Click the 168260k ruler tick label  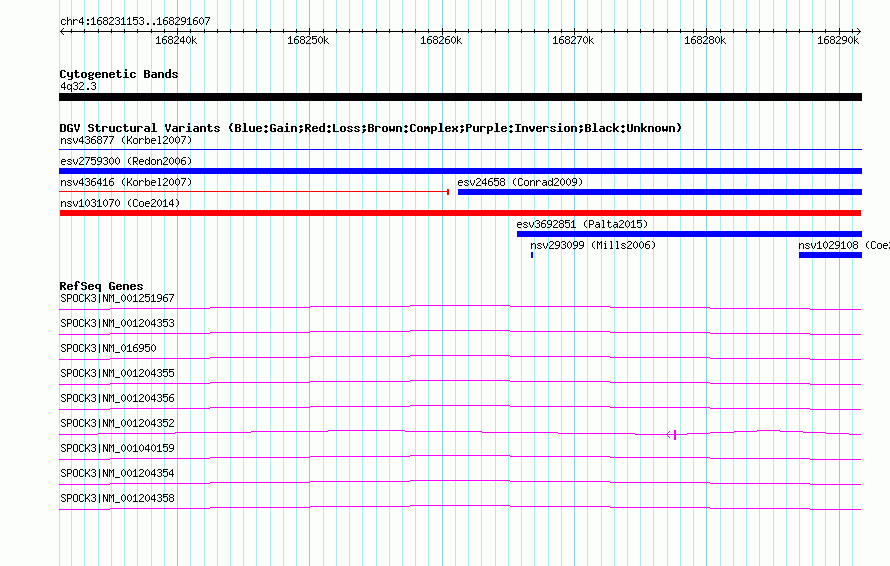[x=441, y=40]
